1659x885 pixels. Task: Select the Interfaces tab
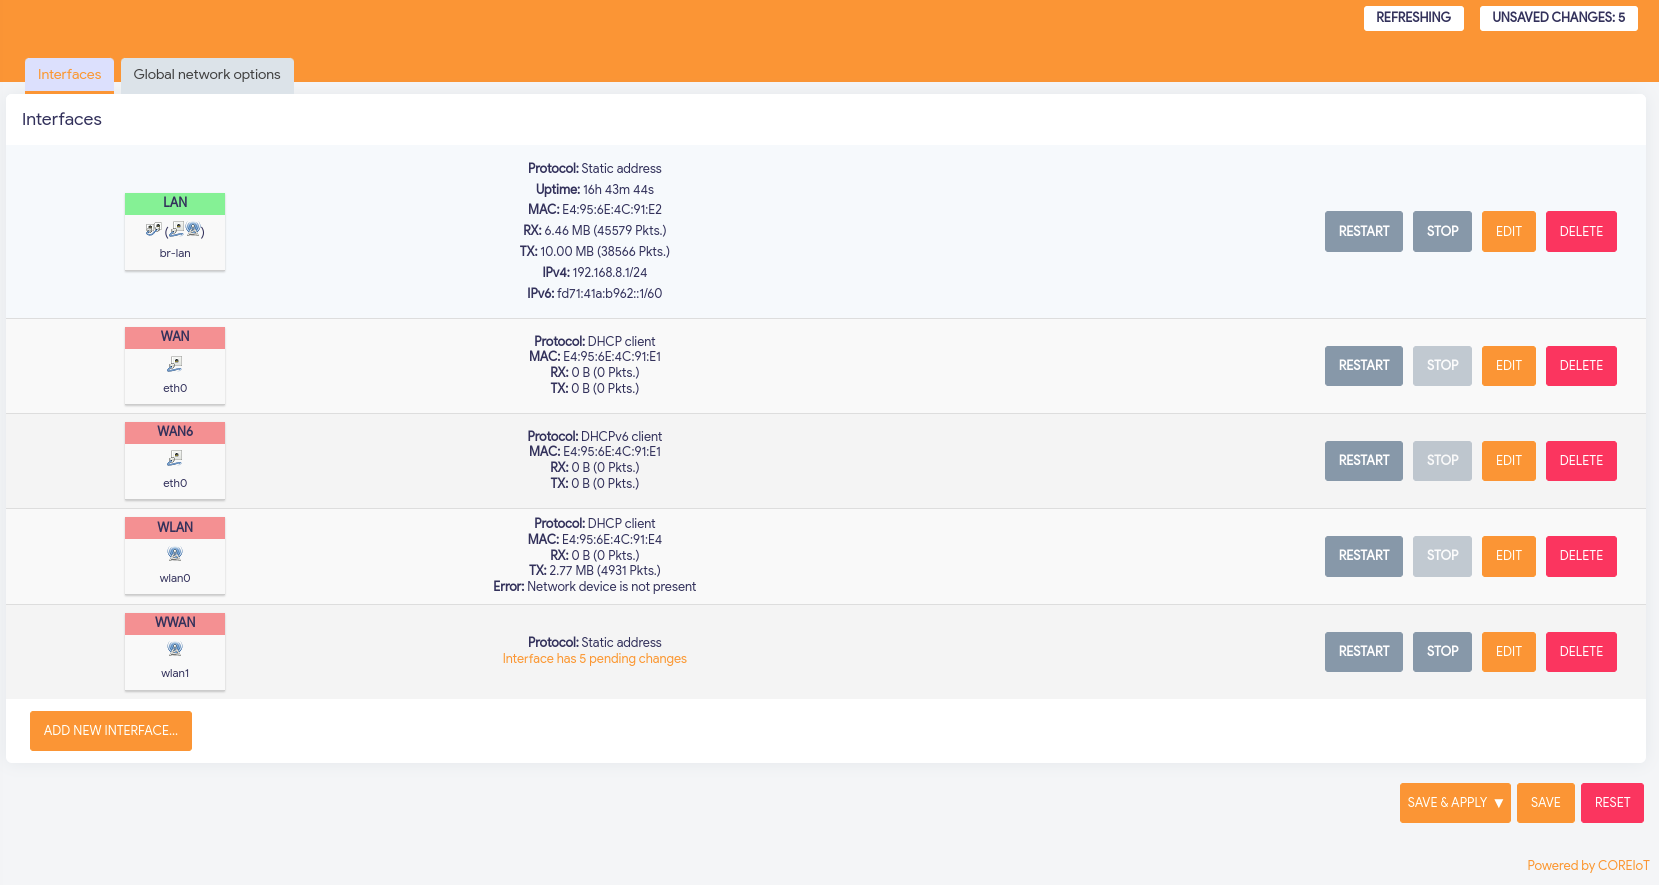tap(69, 75)
